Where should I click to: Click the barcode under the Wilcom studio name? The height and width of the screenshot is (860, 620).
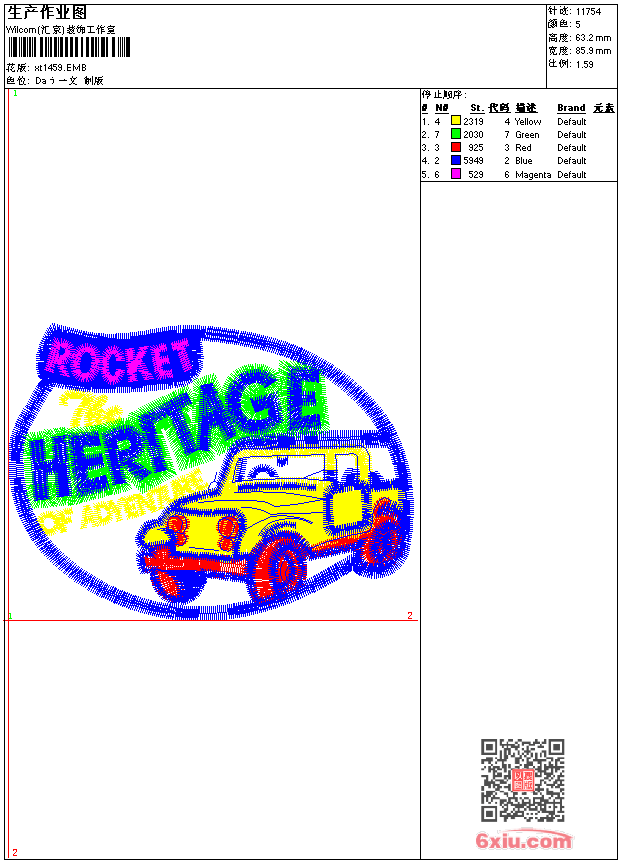tap(69, 47)
